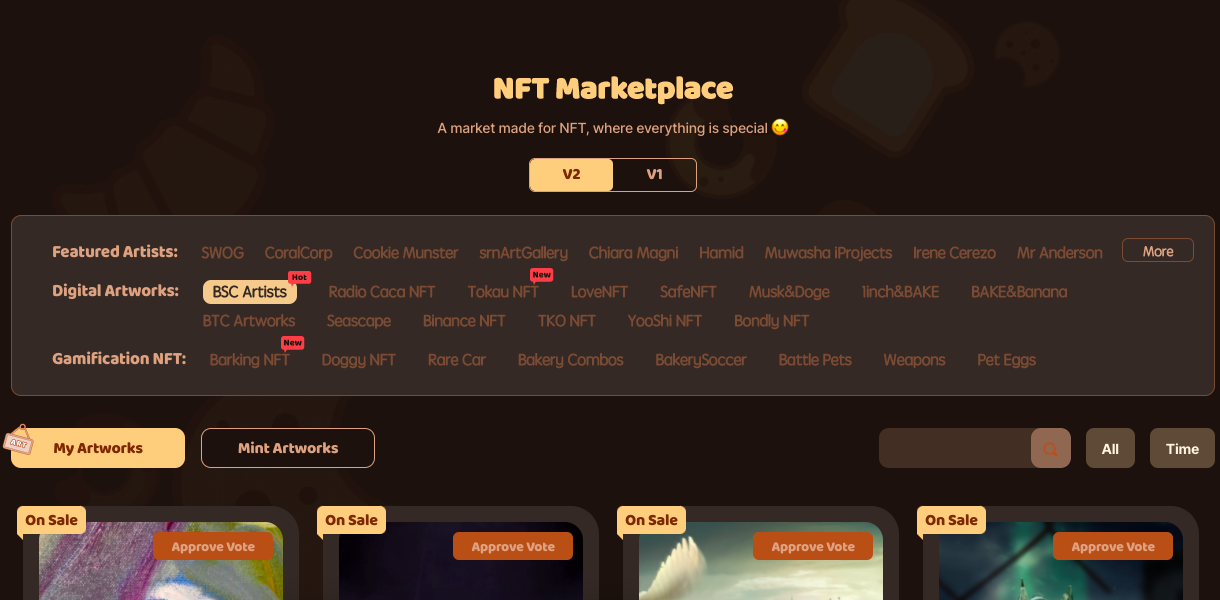
Task: Switch to V1 marketplace
Action: pyautogui.click(x=654, y=174)
